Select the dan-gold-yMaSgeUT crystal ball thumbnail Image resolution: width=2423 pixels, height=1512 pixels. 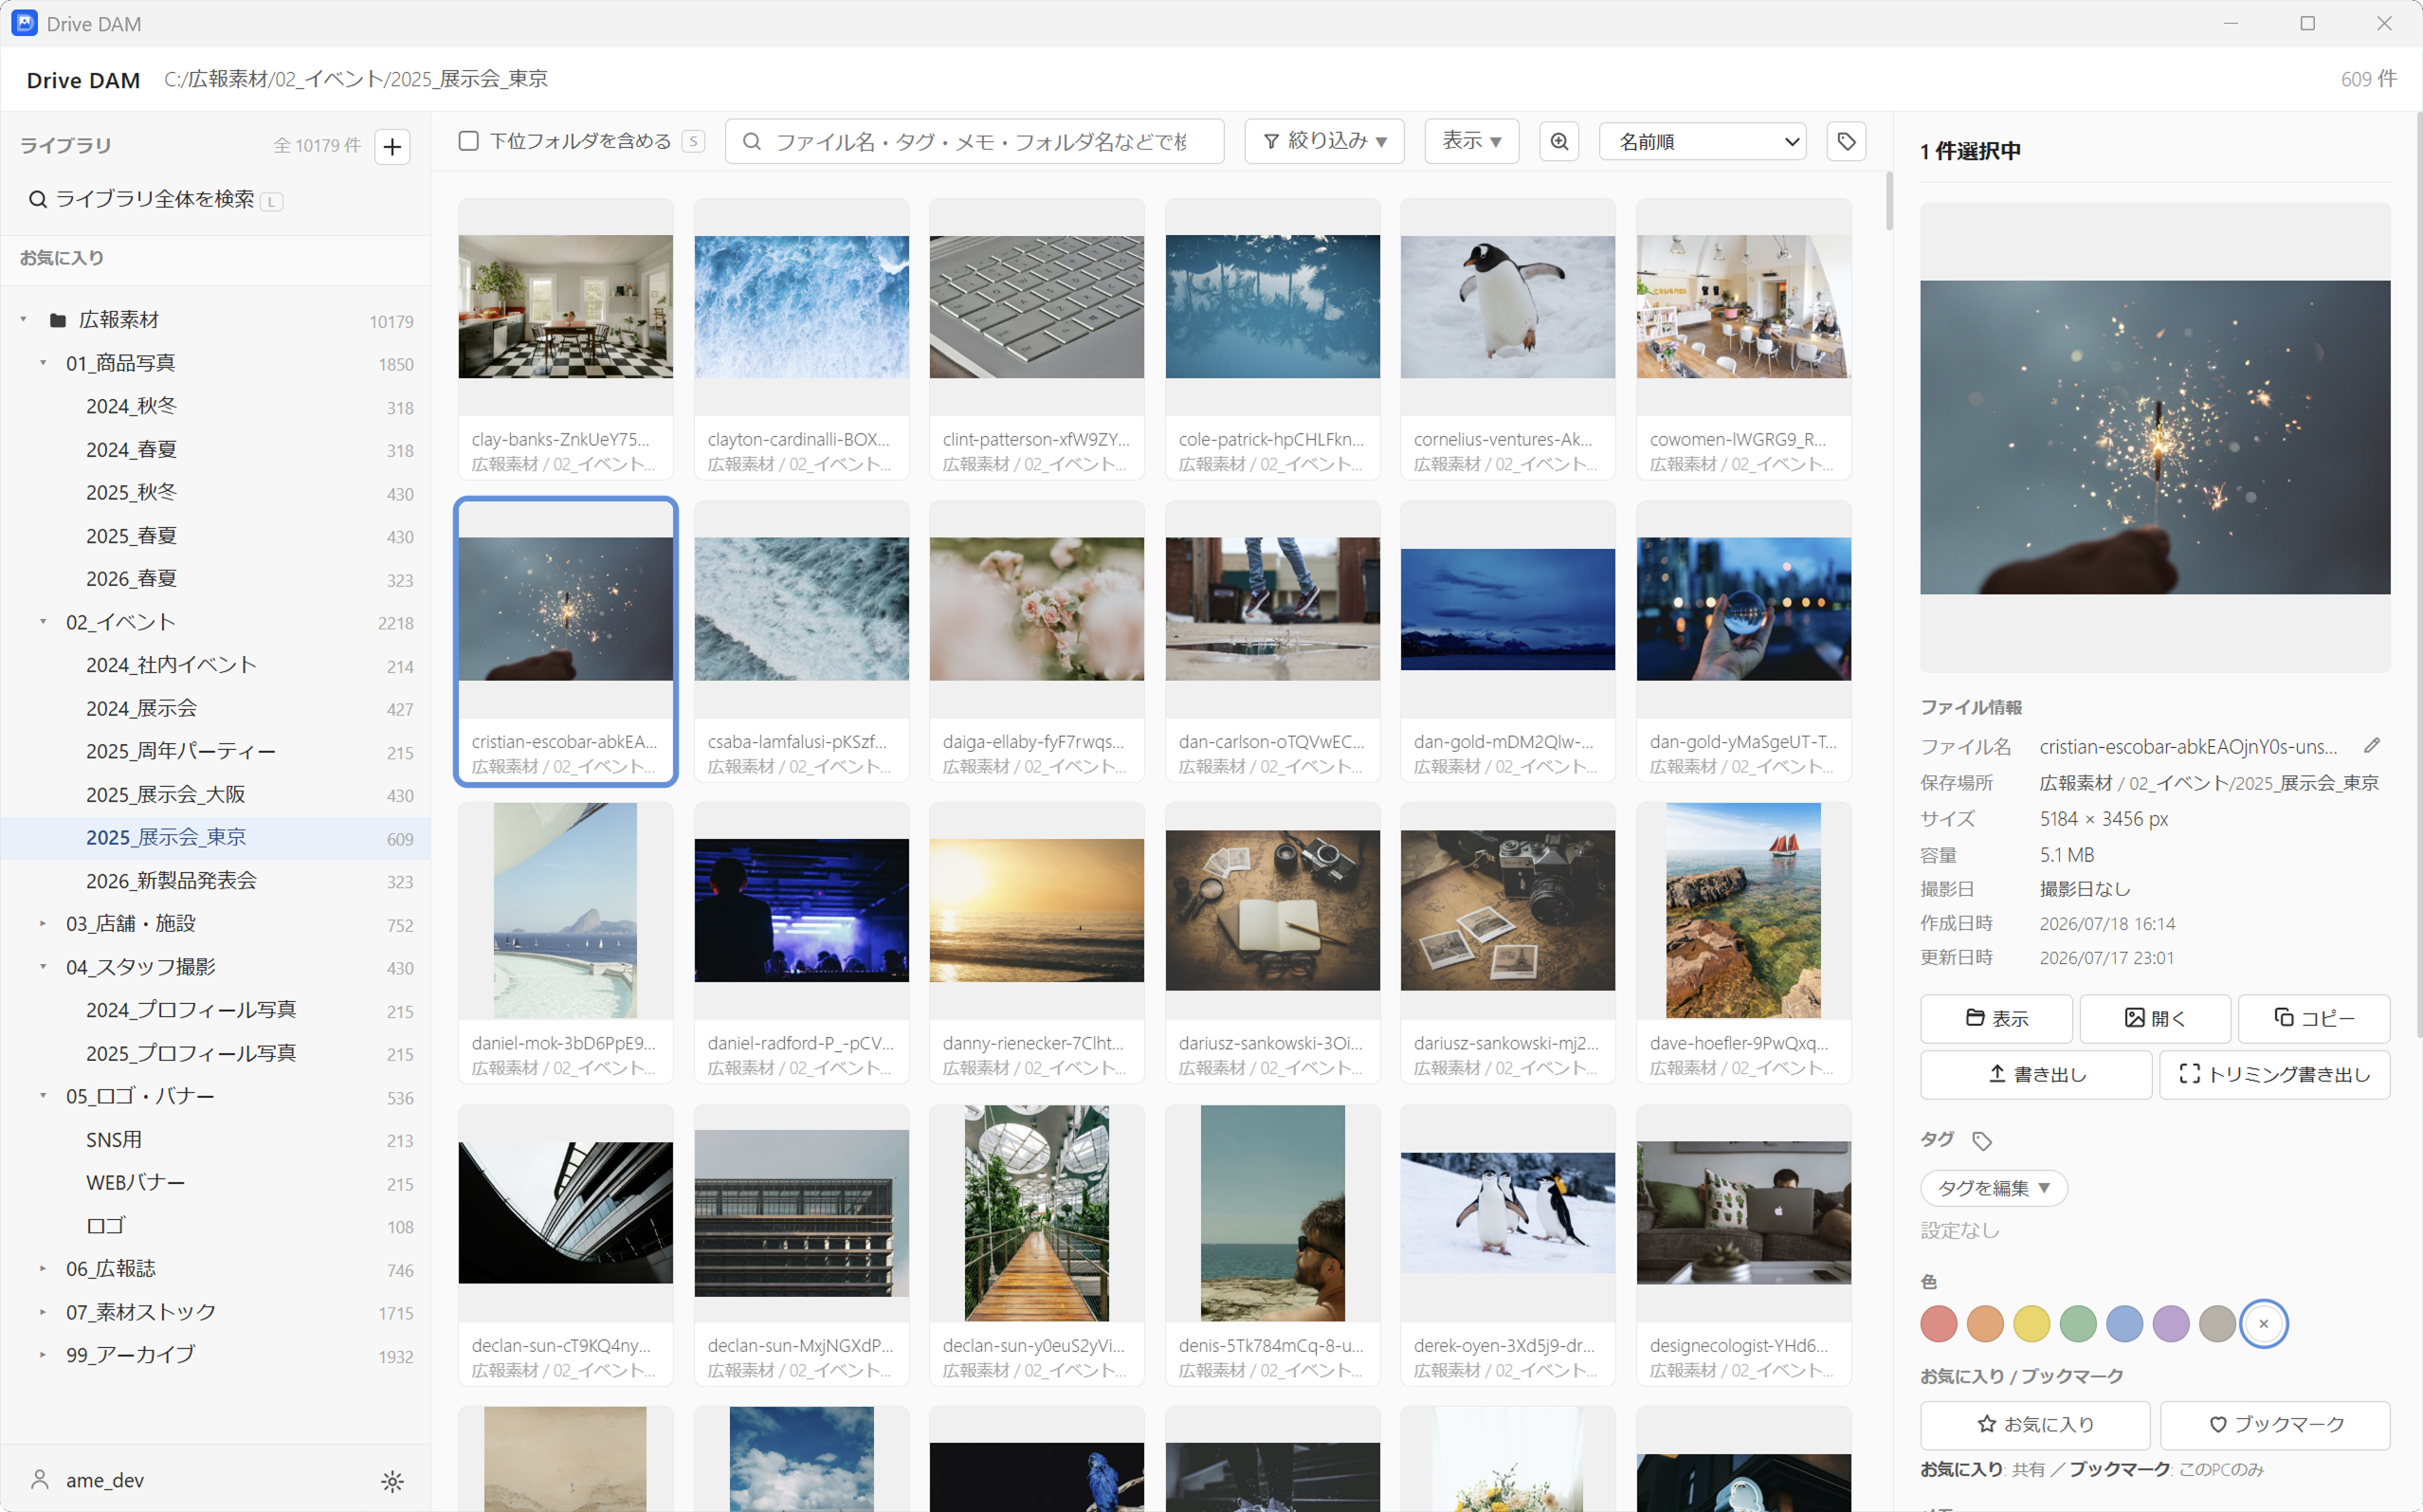pyautogui.click(x=1743, y=609)
